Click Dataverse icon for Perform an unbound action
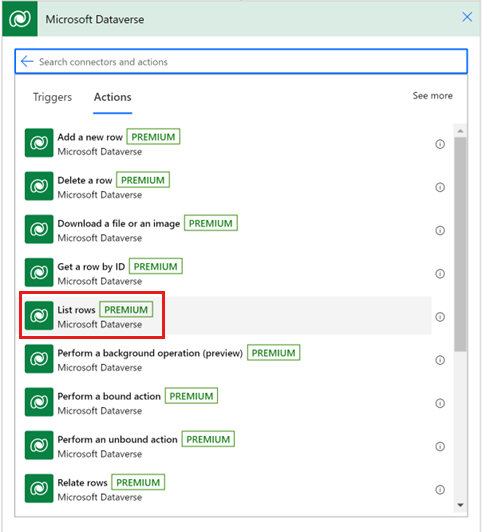 point(39,445)
